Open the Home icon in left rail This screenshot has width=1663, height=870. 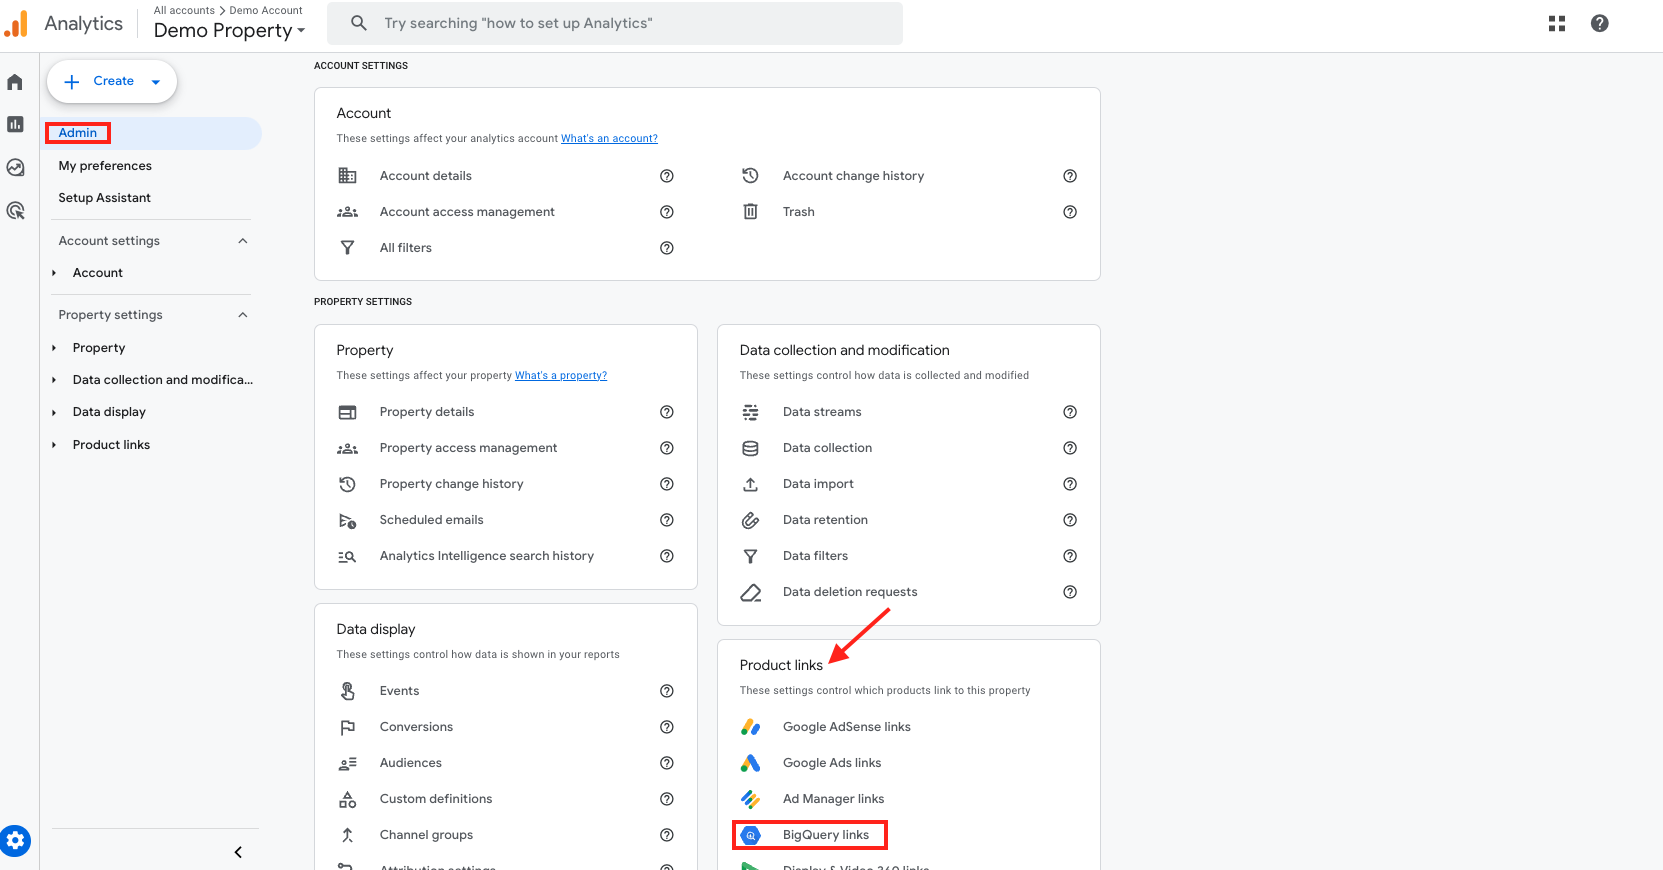pyautogui.click(x=15, y=82)
